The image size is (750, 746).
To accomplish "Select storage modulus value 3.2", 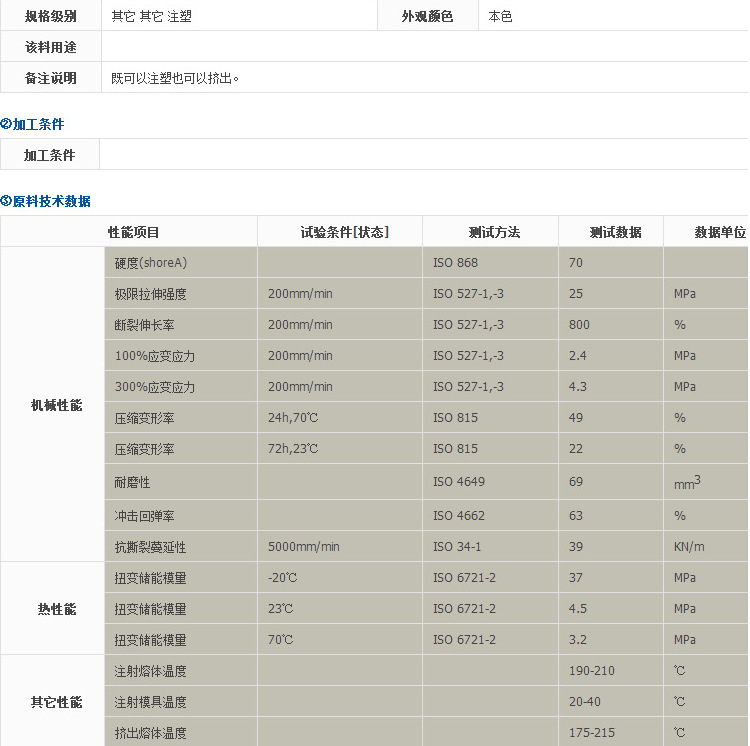I will [x=577, y=640].
